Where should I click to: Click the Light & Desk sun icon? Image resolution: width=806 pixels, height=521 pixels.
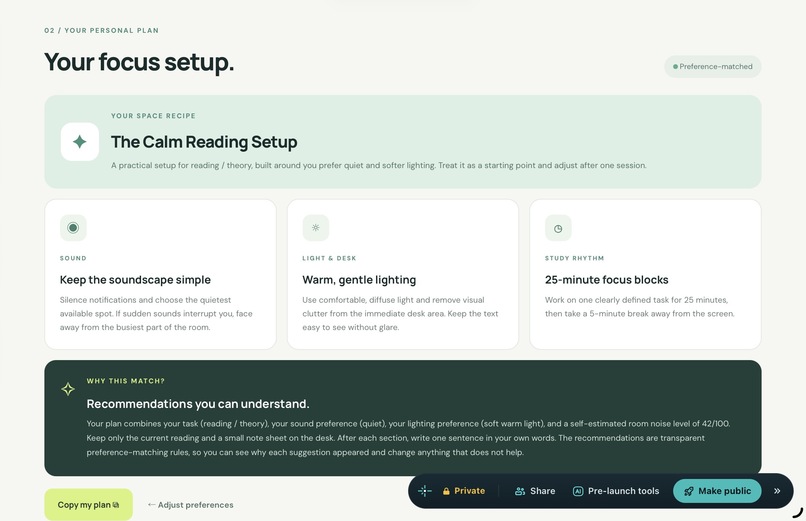316,228
